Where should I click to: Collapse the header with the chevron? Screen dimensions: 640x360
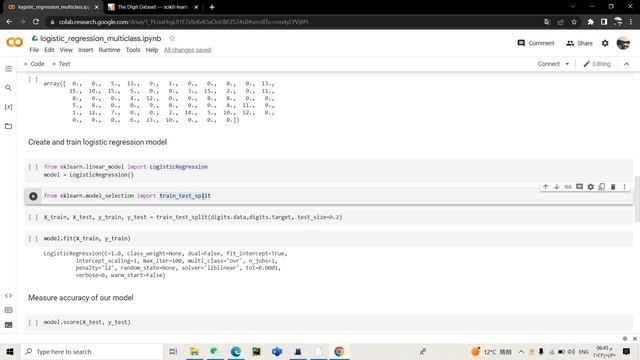point(627,64)
